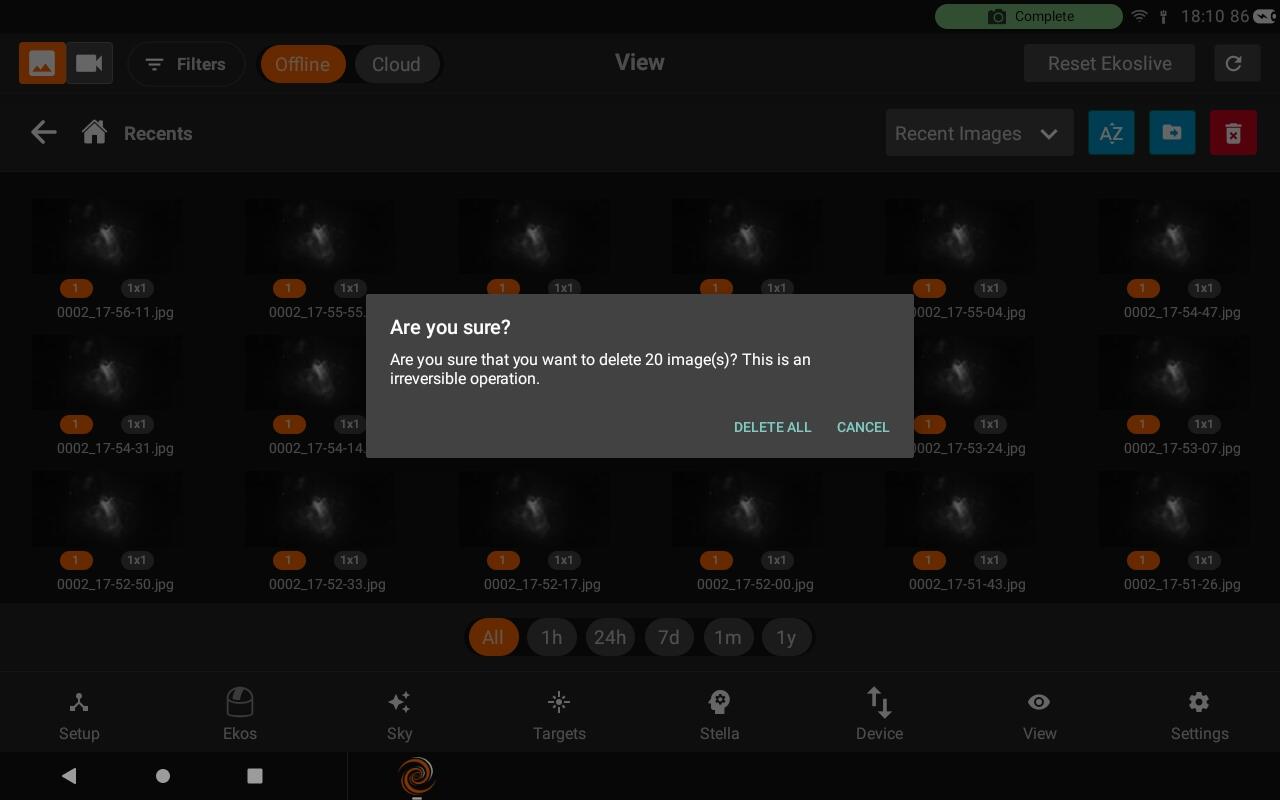Select the Offline storage toggle
Screen dimensions: 1280x800
coord(302,64)
